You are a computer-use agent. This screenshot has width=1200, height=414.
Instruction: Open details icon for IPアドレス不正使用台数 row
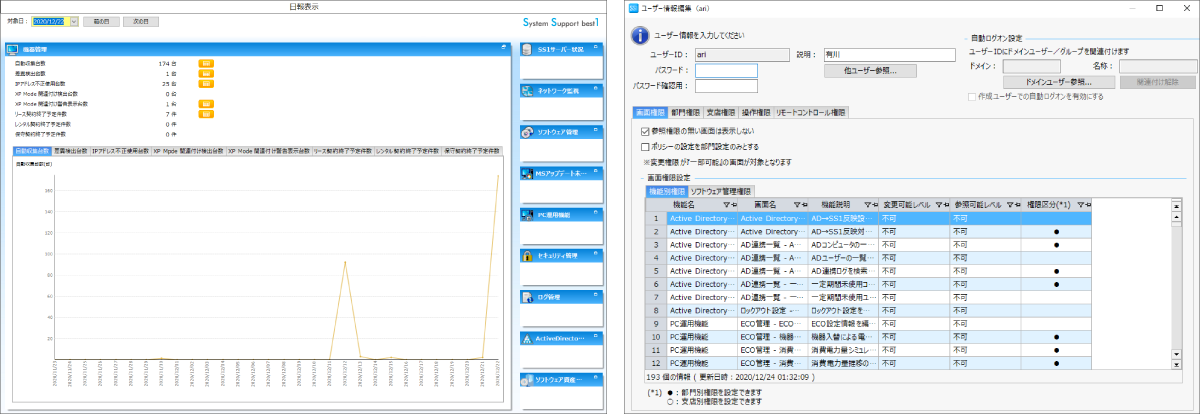206,83
